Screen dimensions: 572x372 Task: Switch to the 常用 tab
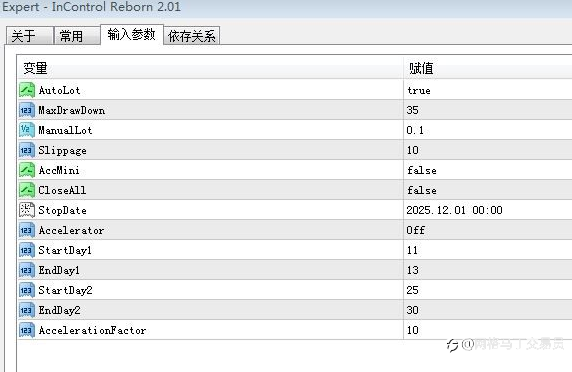pyautogui.click(x=77, y=36)
